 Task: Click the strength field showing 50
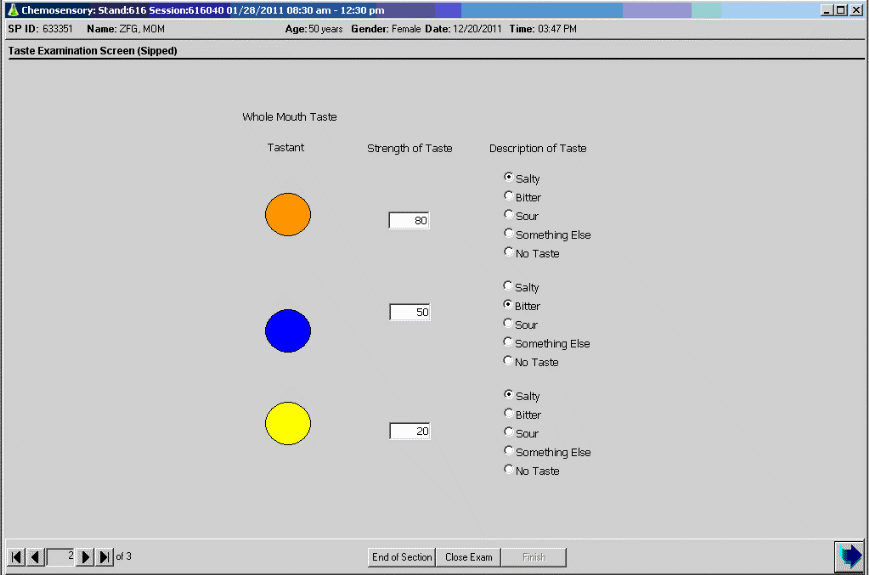coord(410,312)
